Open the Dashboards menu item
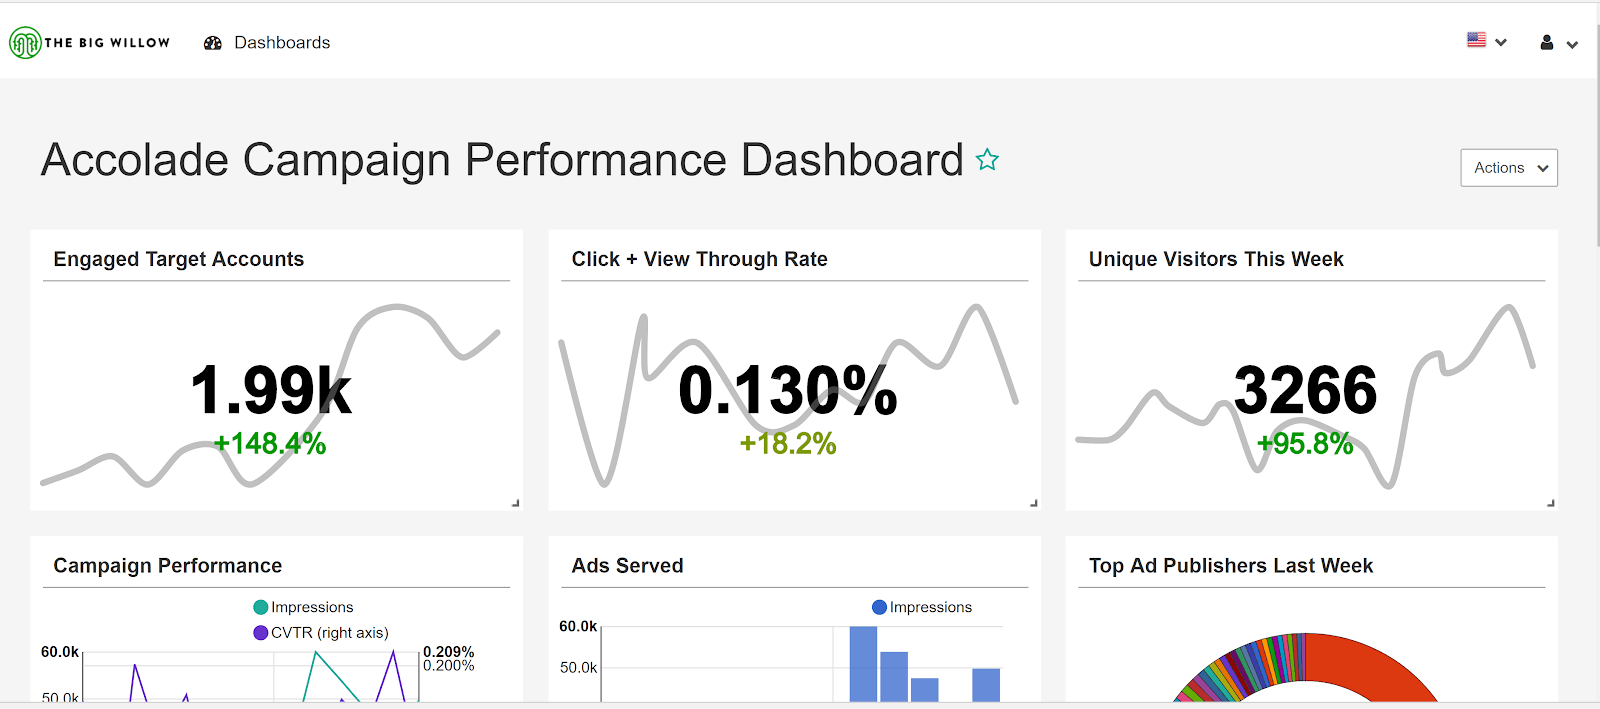 pos(281,43)
